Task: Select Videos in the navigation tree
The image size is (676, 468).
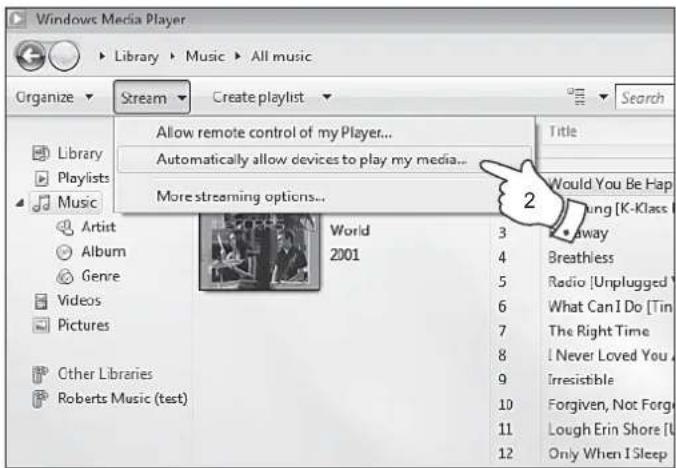Action: (x=79, y=301)
